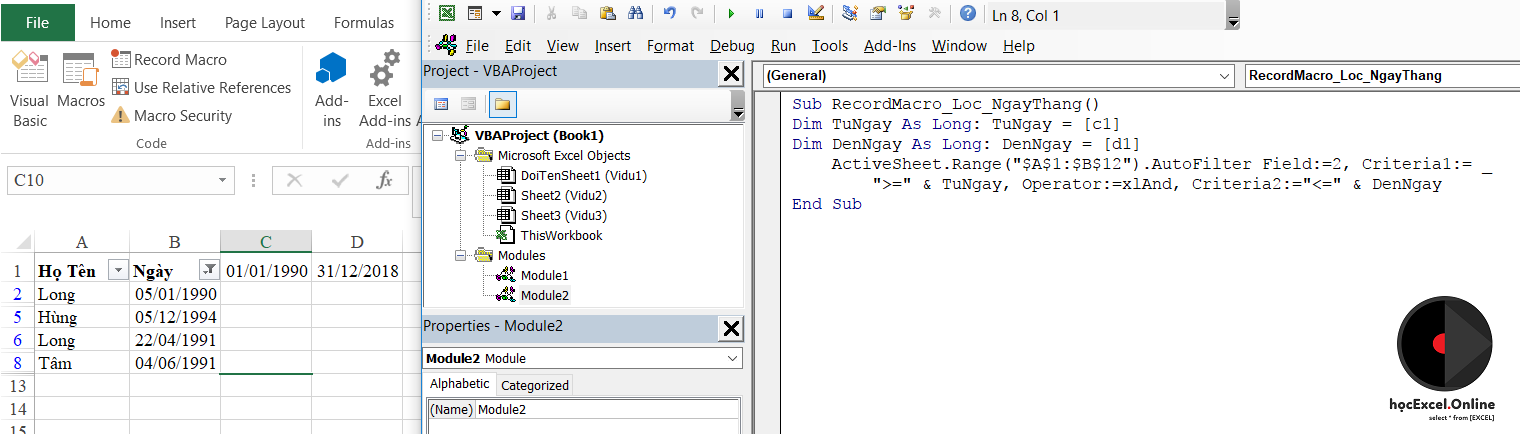Undo last action in VBA editor
This screenshot has width=1520, height=434.
click(670, 13)
